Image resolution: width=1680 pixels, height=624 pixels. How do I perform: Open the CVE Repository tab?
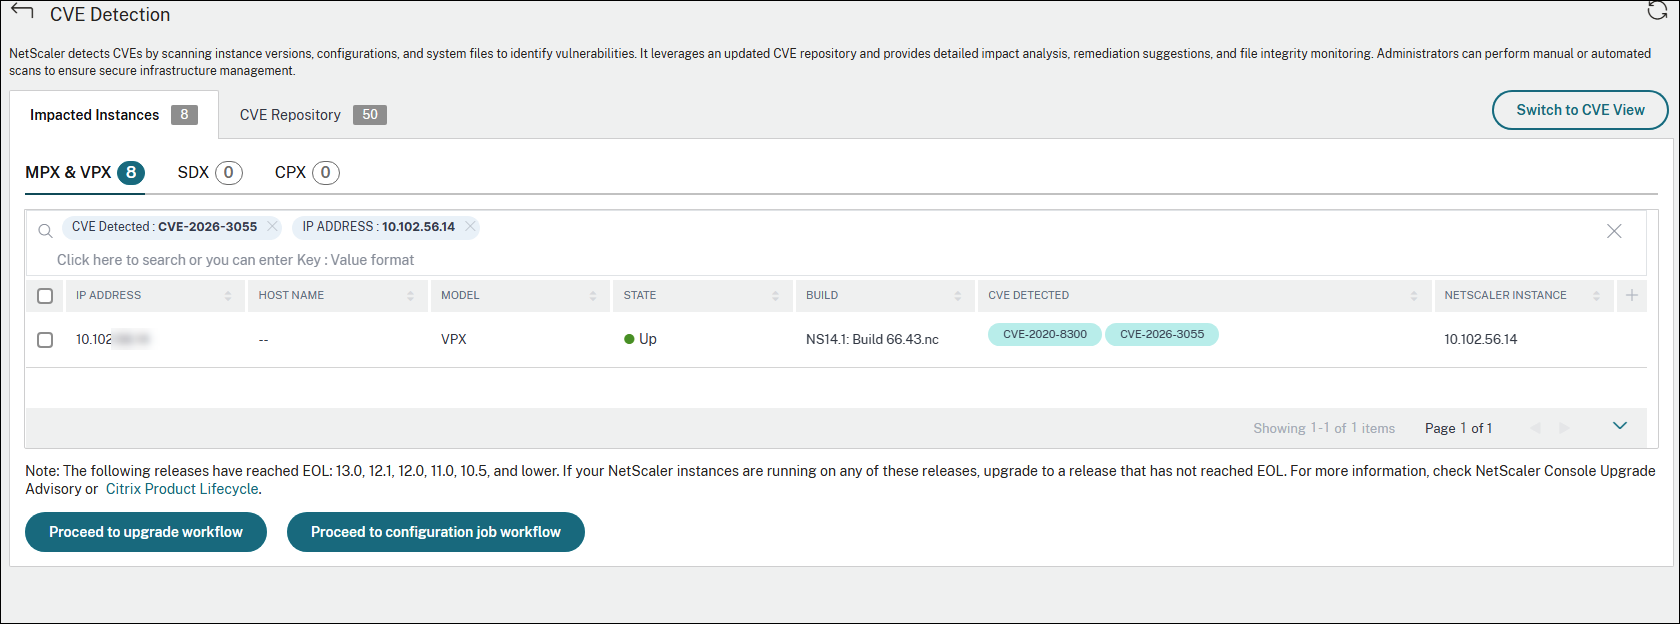coord(313,115)
